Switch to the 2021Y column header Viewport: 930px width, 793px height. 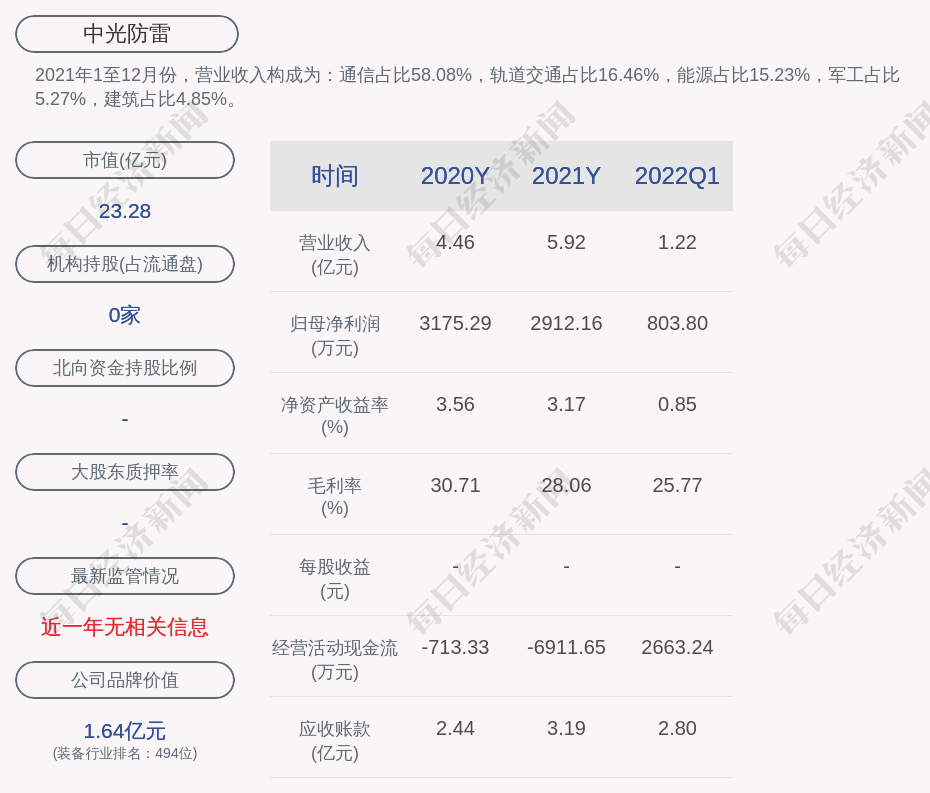[566, 176]
